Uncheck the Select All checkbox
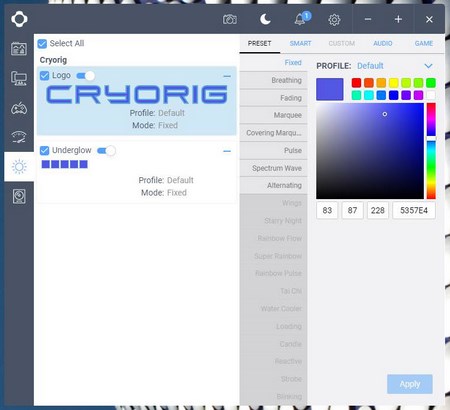This screenshot has width=450, height=410. pyautogui.click(x=42, y=44)
